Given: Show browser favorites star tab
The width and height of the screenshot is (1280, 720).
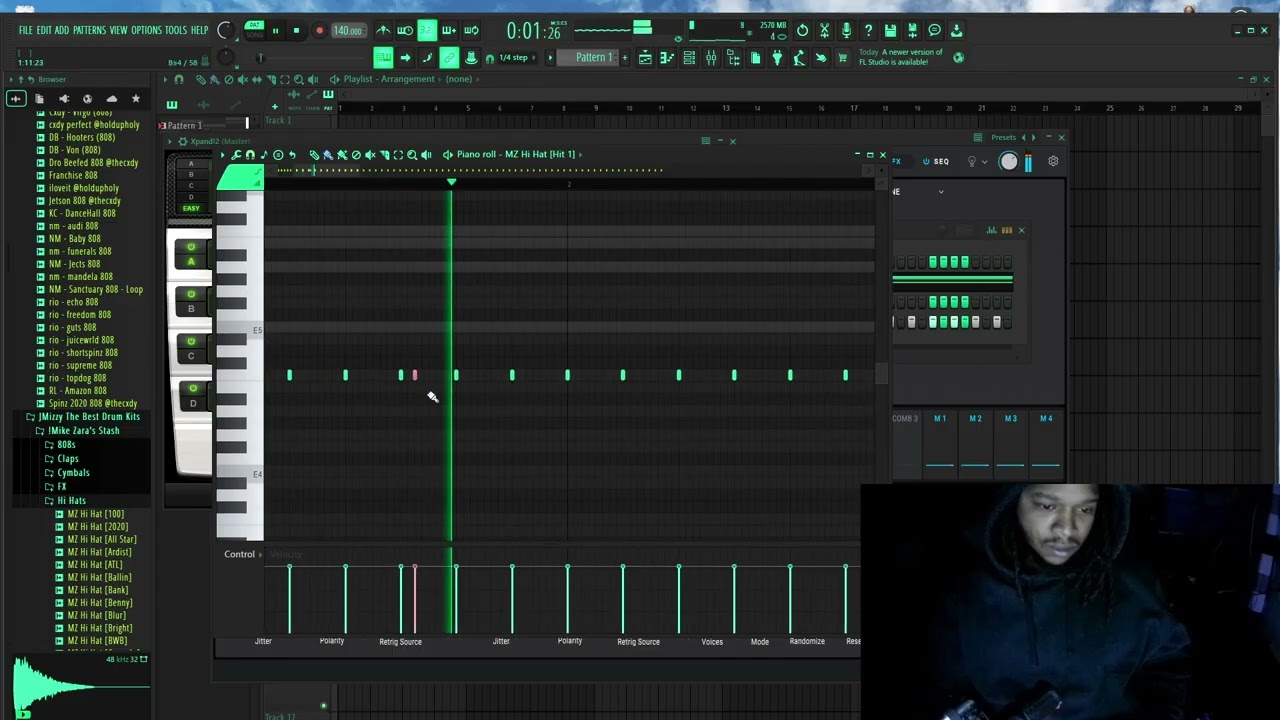Looking at the screenshot, I should pos(136,98).
